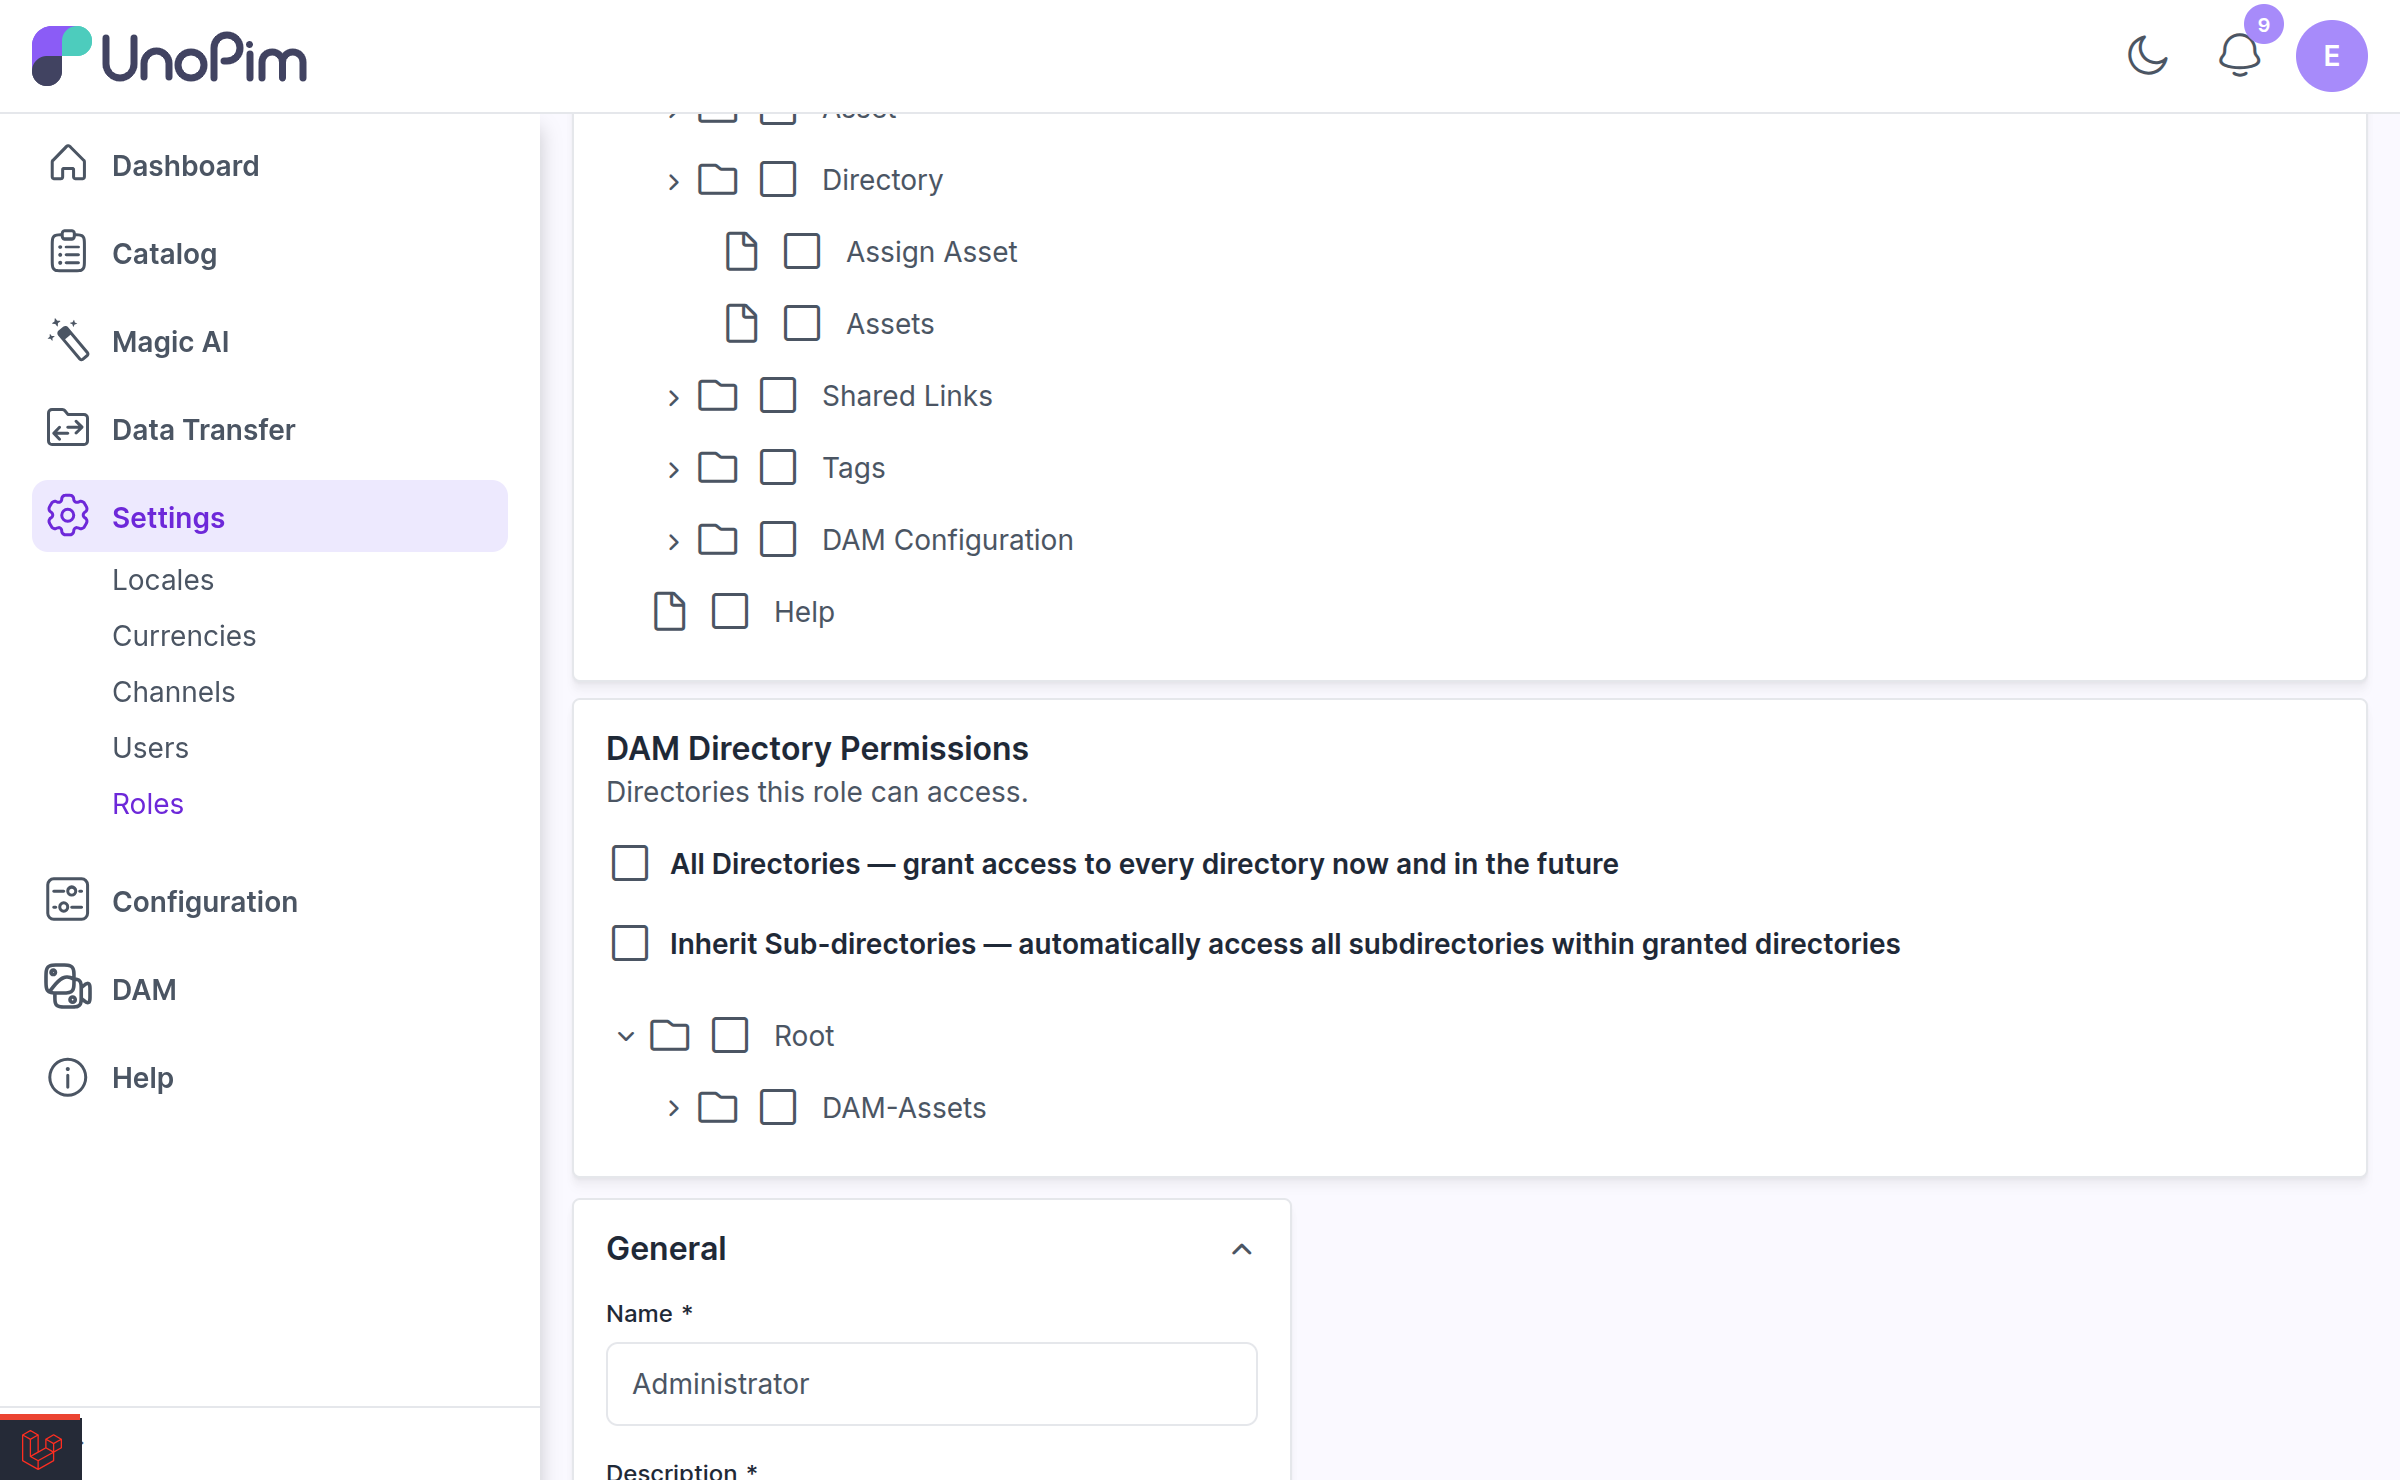Click the Catalog clipboard icon
The image size is (2400, 1480).
(68, 253)
